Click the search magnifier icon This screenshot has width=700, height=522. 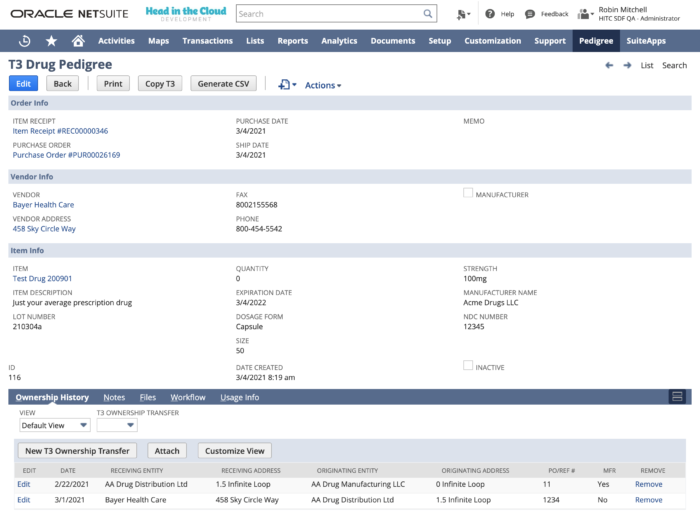(x=428, y=13)
